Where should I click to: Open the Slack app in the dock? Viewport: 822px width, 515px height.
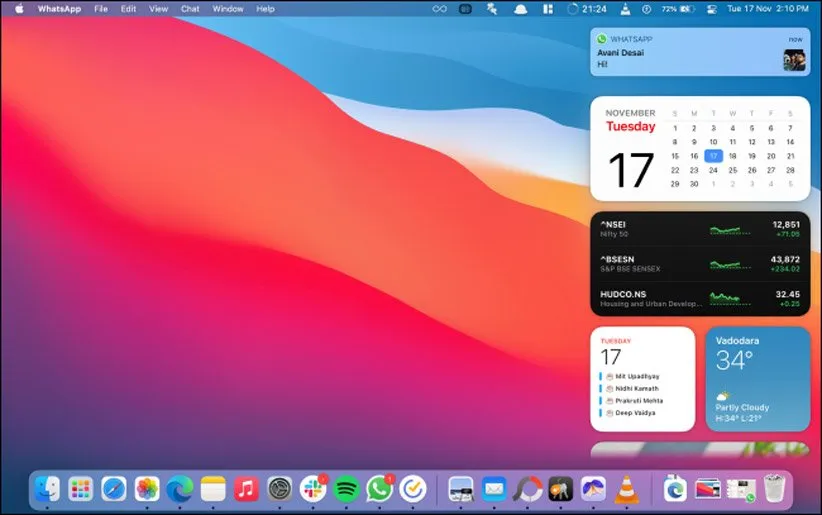(x=313, y=488)
